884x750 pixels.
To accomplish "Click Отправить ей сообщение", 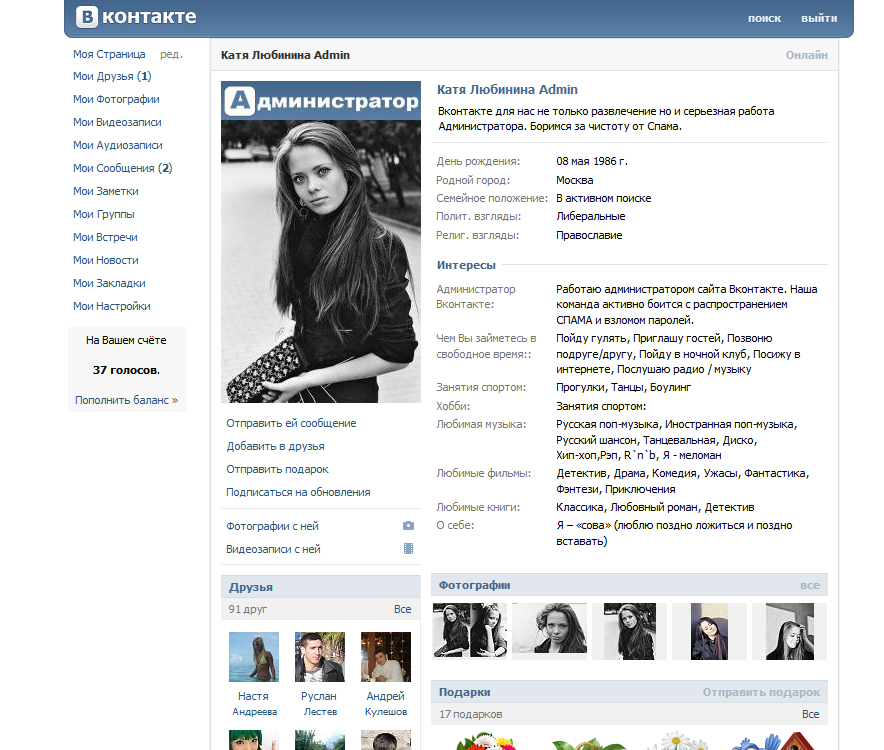I will (291, 423).
